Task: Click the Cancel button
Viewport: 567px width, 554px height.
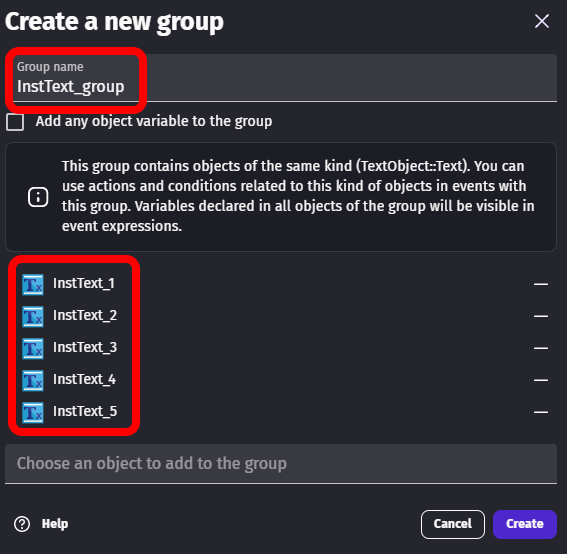Action: 453,524
